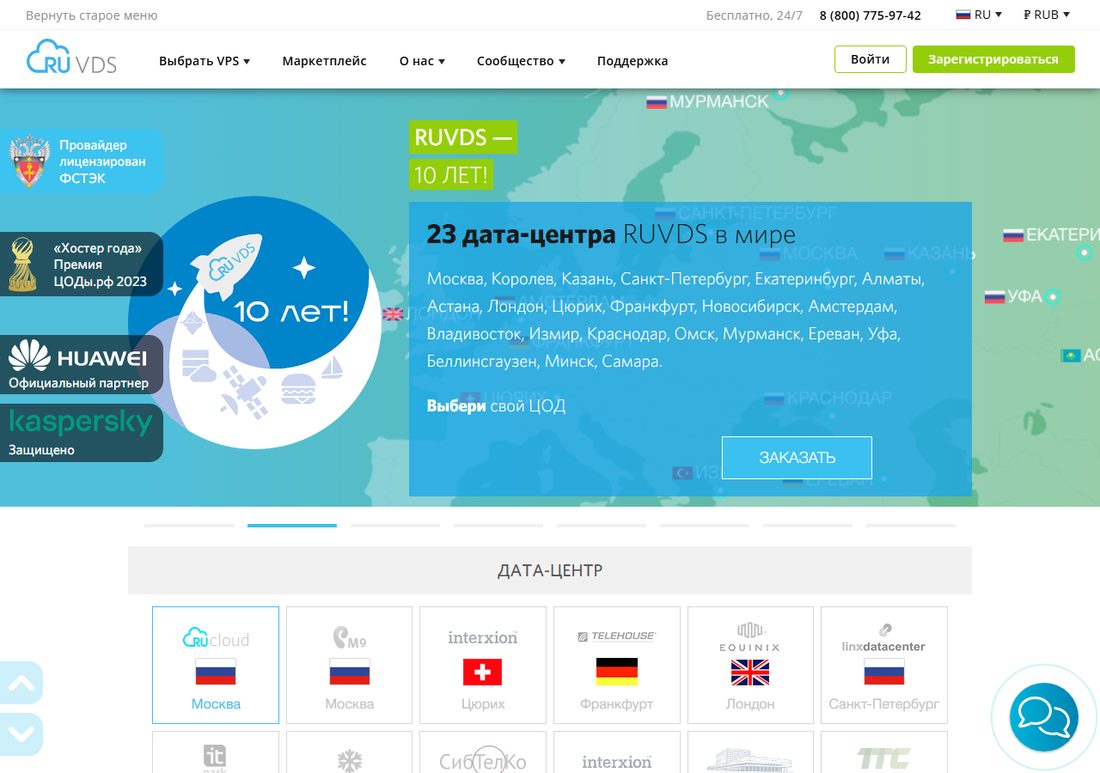1100x773 pixels.
Task: Click the Уфа marker on the map
Action: pyautogui.click(x=1052, y=297)
